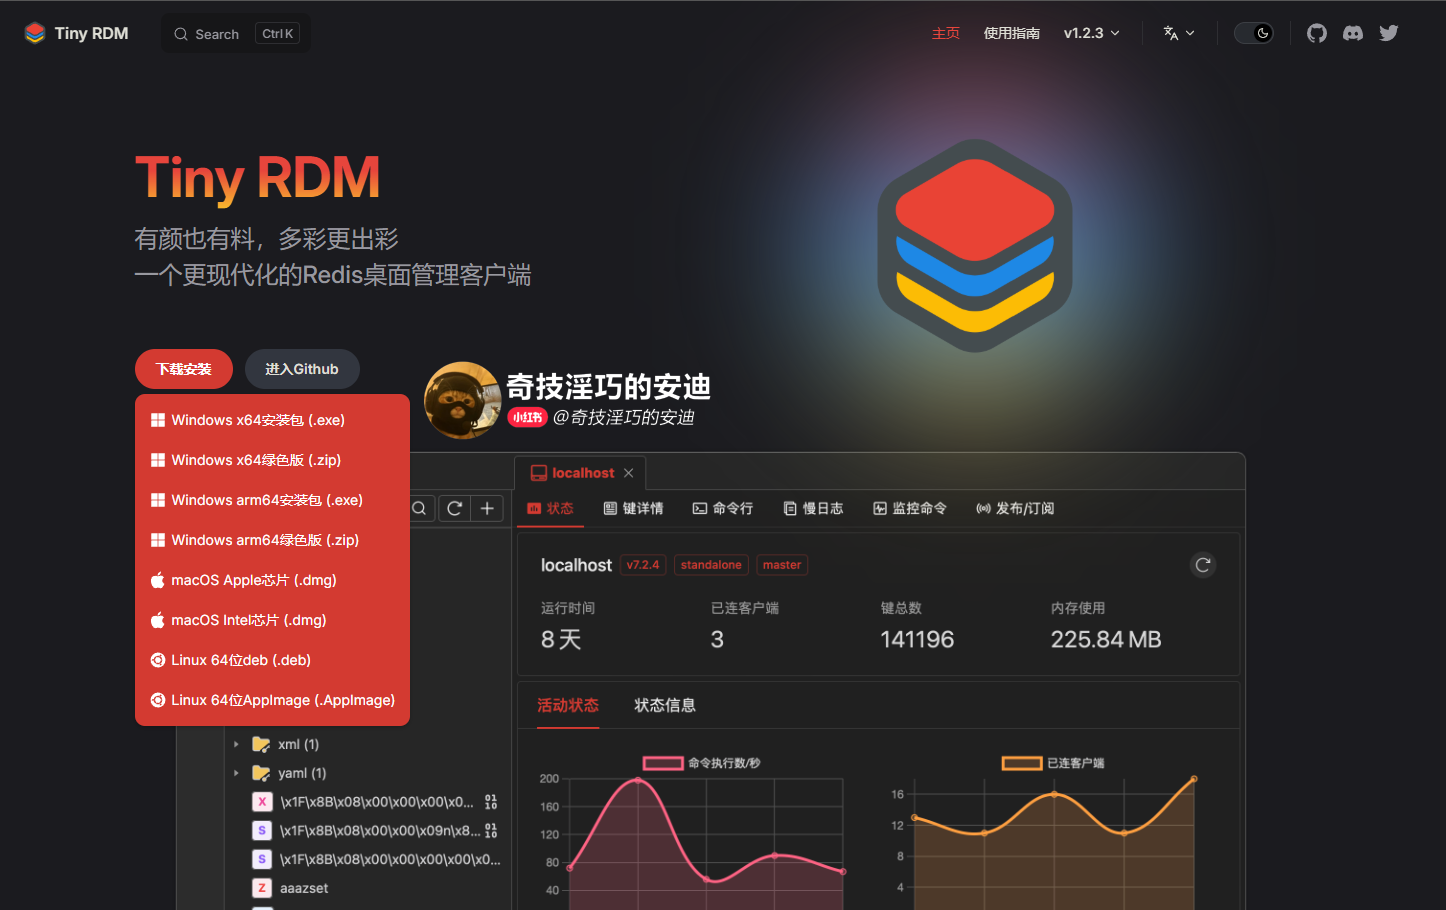This screenshot has width=1446, height=910.
Task: Select Windows x64安装包 (.exe)
Action: click(272, 420)
